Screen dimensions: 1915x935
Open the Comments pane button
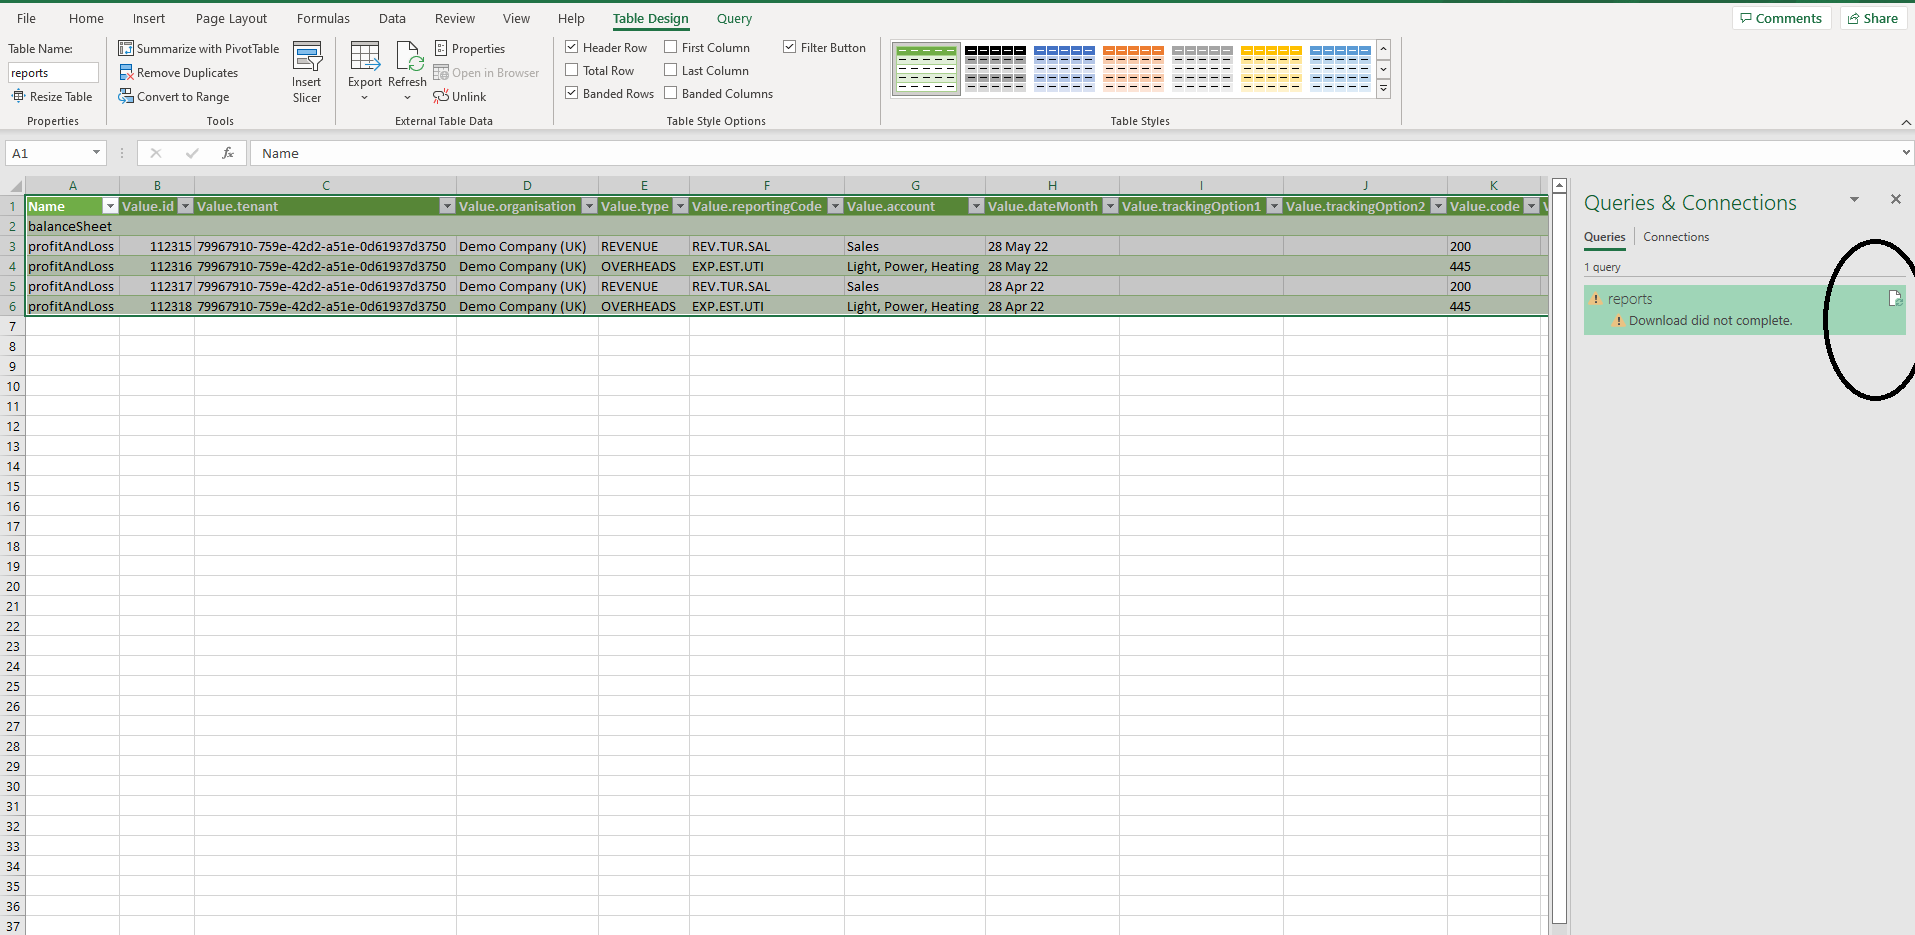pyautogui.click(x=1781, y=18)
